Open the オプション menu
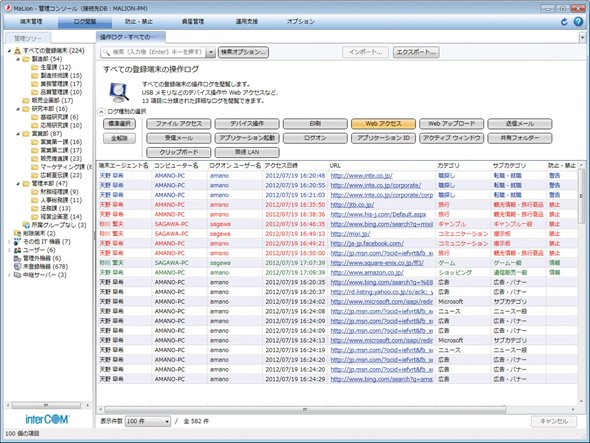Image resolution: width=590 pixels, height=443 pixels. pos(301,22)
